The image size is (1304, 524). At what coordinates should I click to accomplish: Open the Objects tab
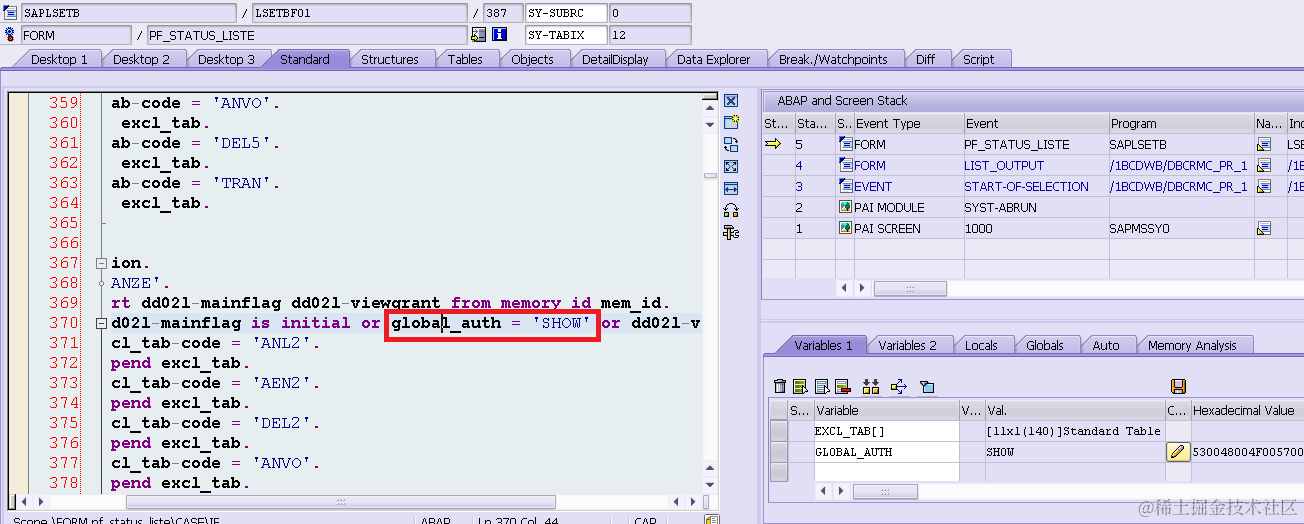point(533,59)
